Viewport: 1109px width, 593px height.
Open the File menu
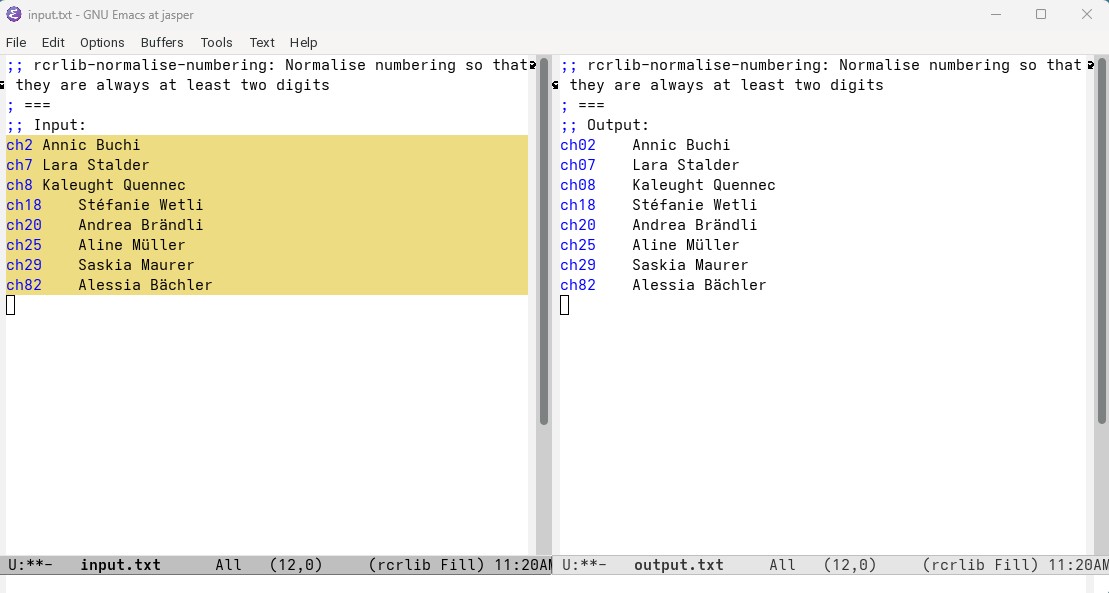[x=16, y=42]
